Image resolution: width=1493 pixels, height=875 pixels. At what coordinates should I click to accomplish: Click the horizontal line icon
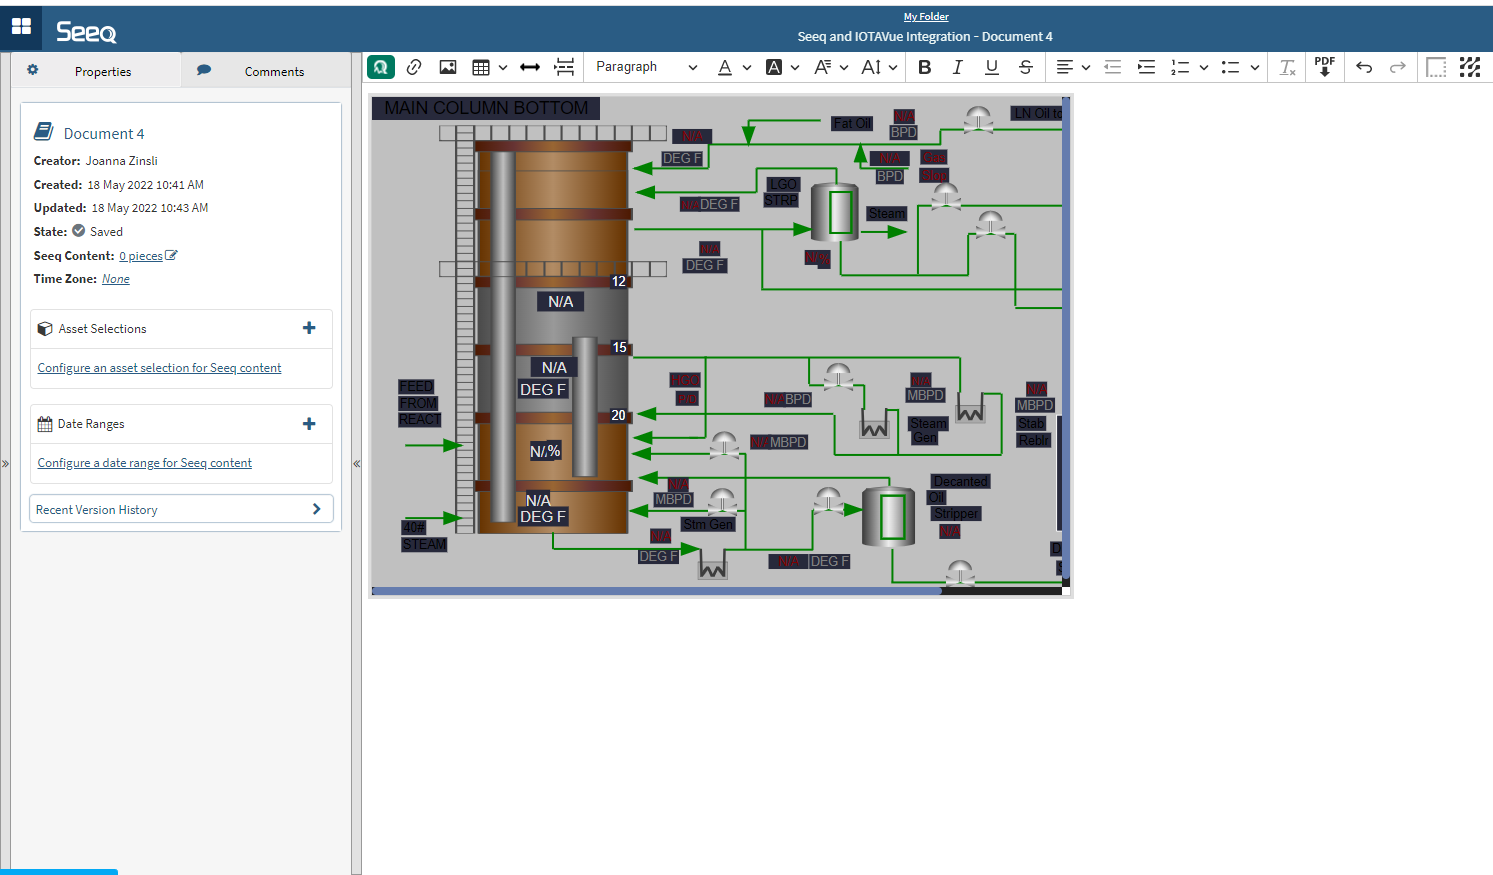click(x=530, y=67)
